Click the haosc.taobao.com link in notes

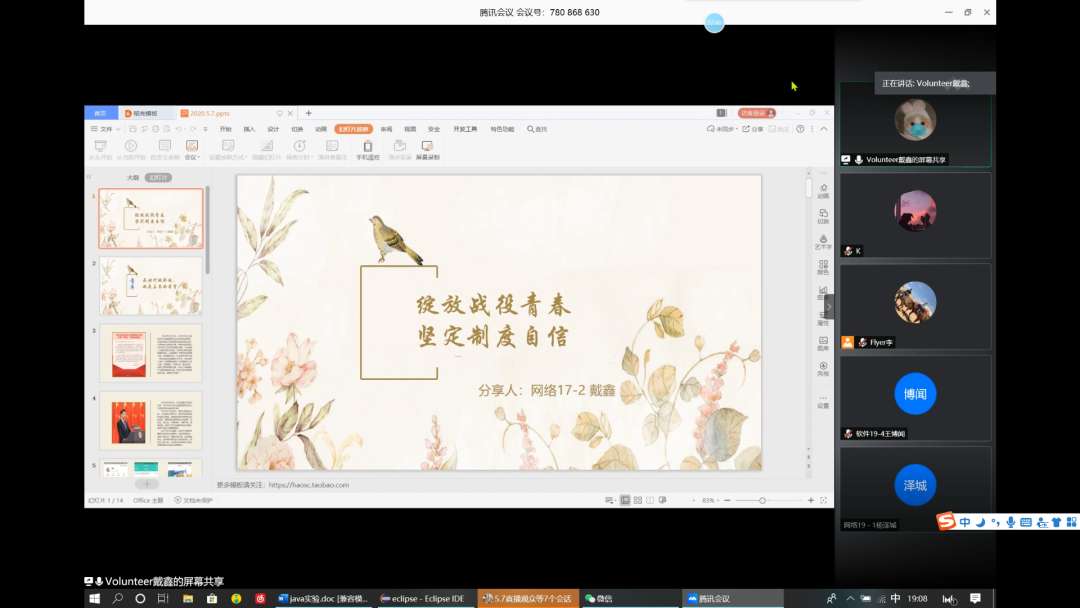coord(309,485)
